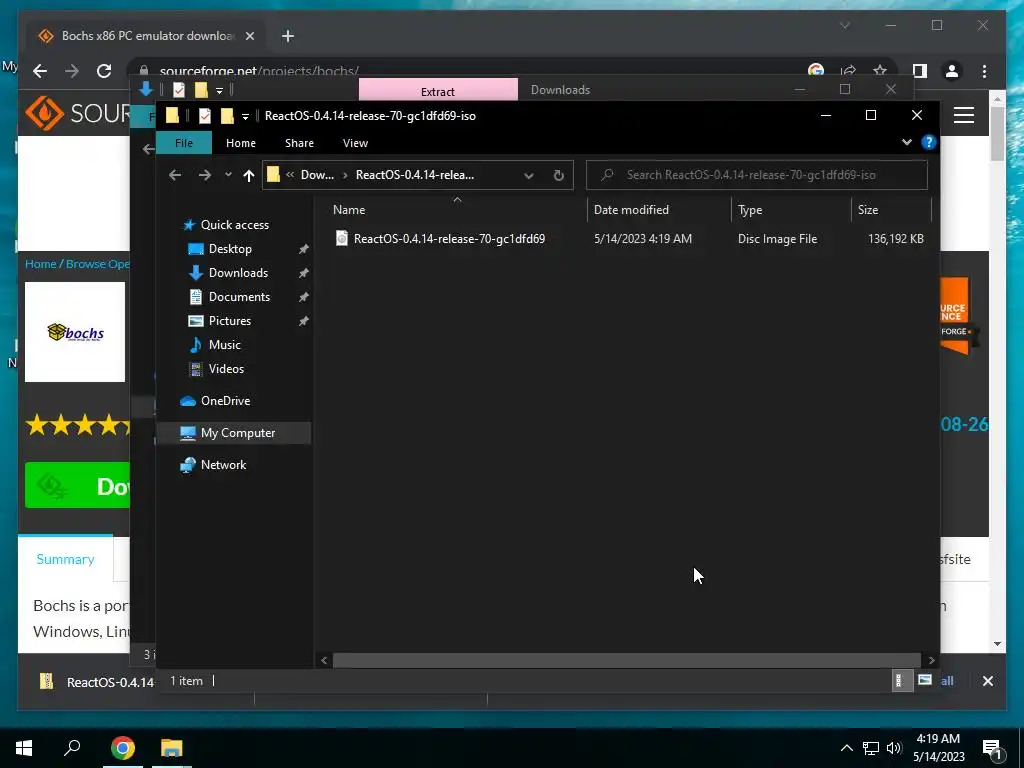Click My Computer in the navigation pane
Screen dimensions: 1024x768
[x=238, y=433]
